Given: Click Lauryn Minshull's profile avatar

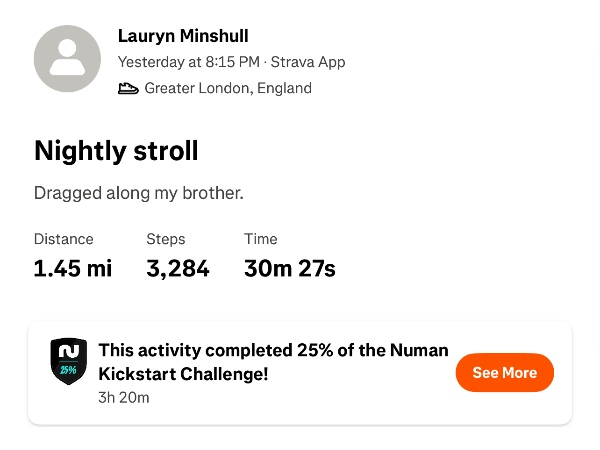Looking at the screenshot, I should pyautogui.click(x=67, y=59).
